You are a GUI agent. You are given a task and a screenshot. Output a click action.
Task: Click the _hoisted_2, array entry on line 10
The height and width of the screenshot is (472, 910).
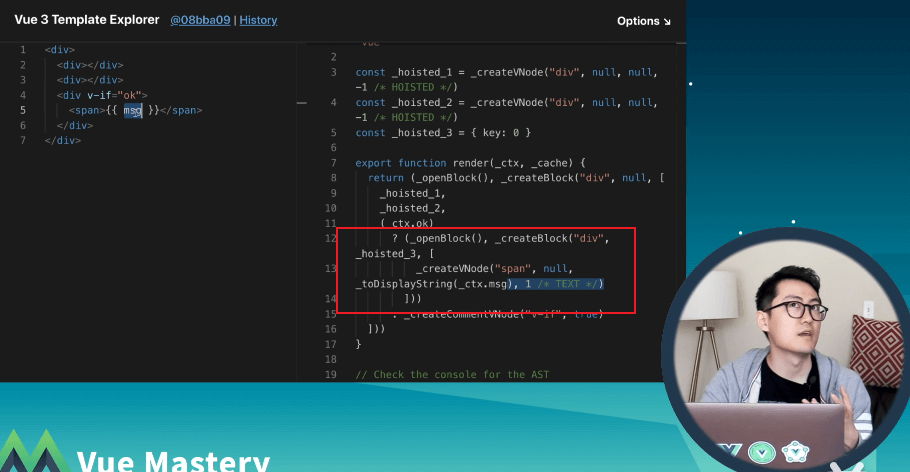click(413, 208)
